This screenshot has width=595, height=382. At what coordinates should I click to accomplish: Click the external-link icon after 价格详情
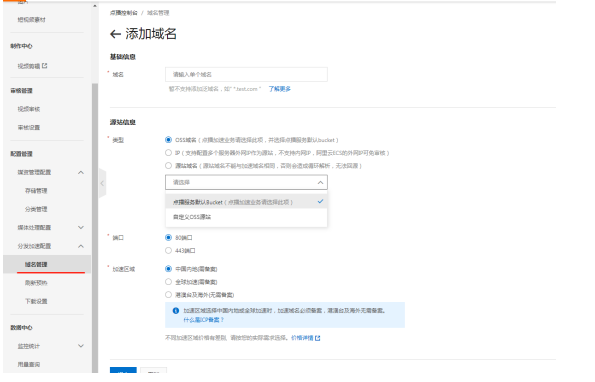point(318,338)
